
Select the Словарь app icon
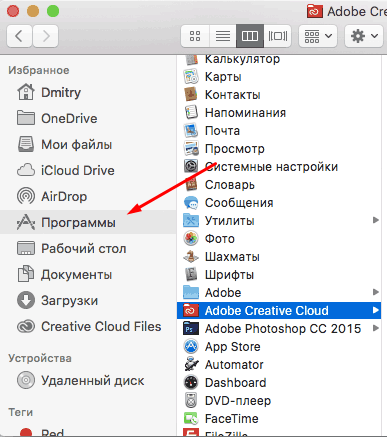click(x=191, y=185)
